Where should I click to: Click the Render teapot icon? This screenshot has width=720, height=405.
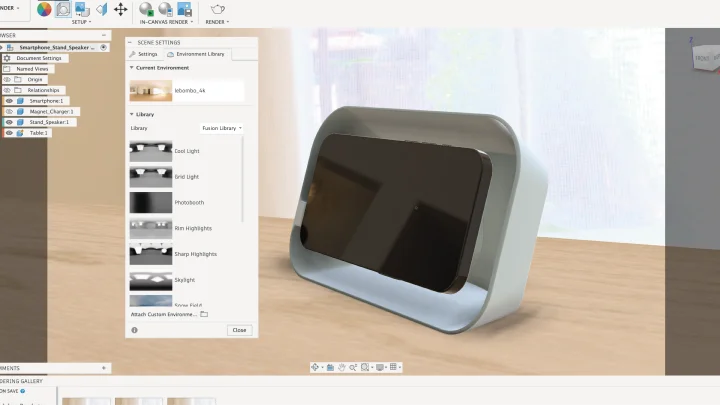[218, 9]
